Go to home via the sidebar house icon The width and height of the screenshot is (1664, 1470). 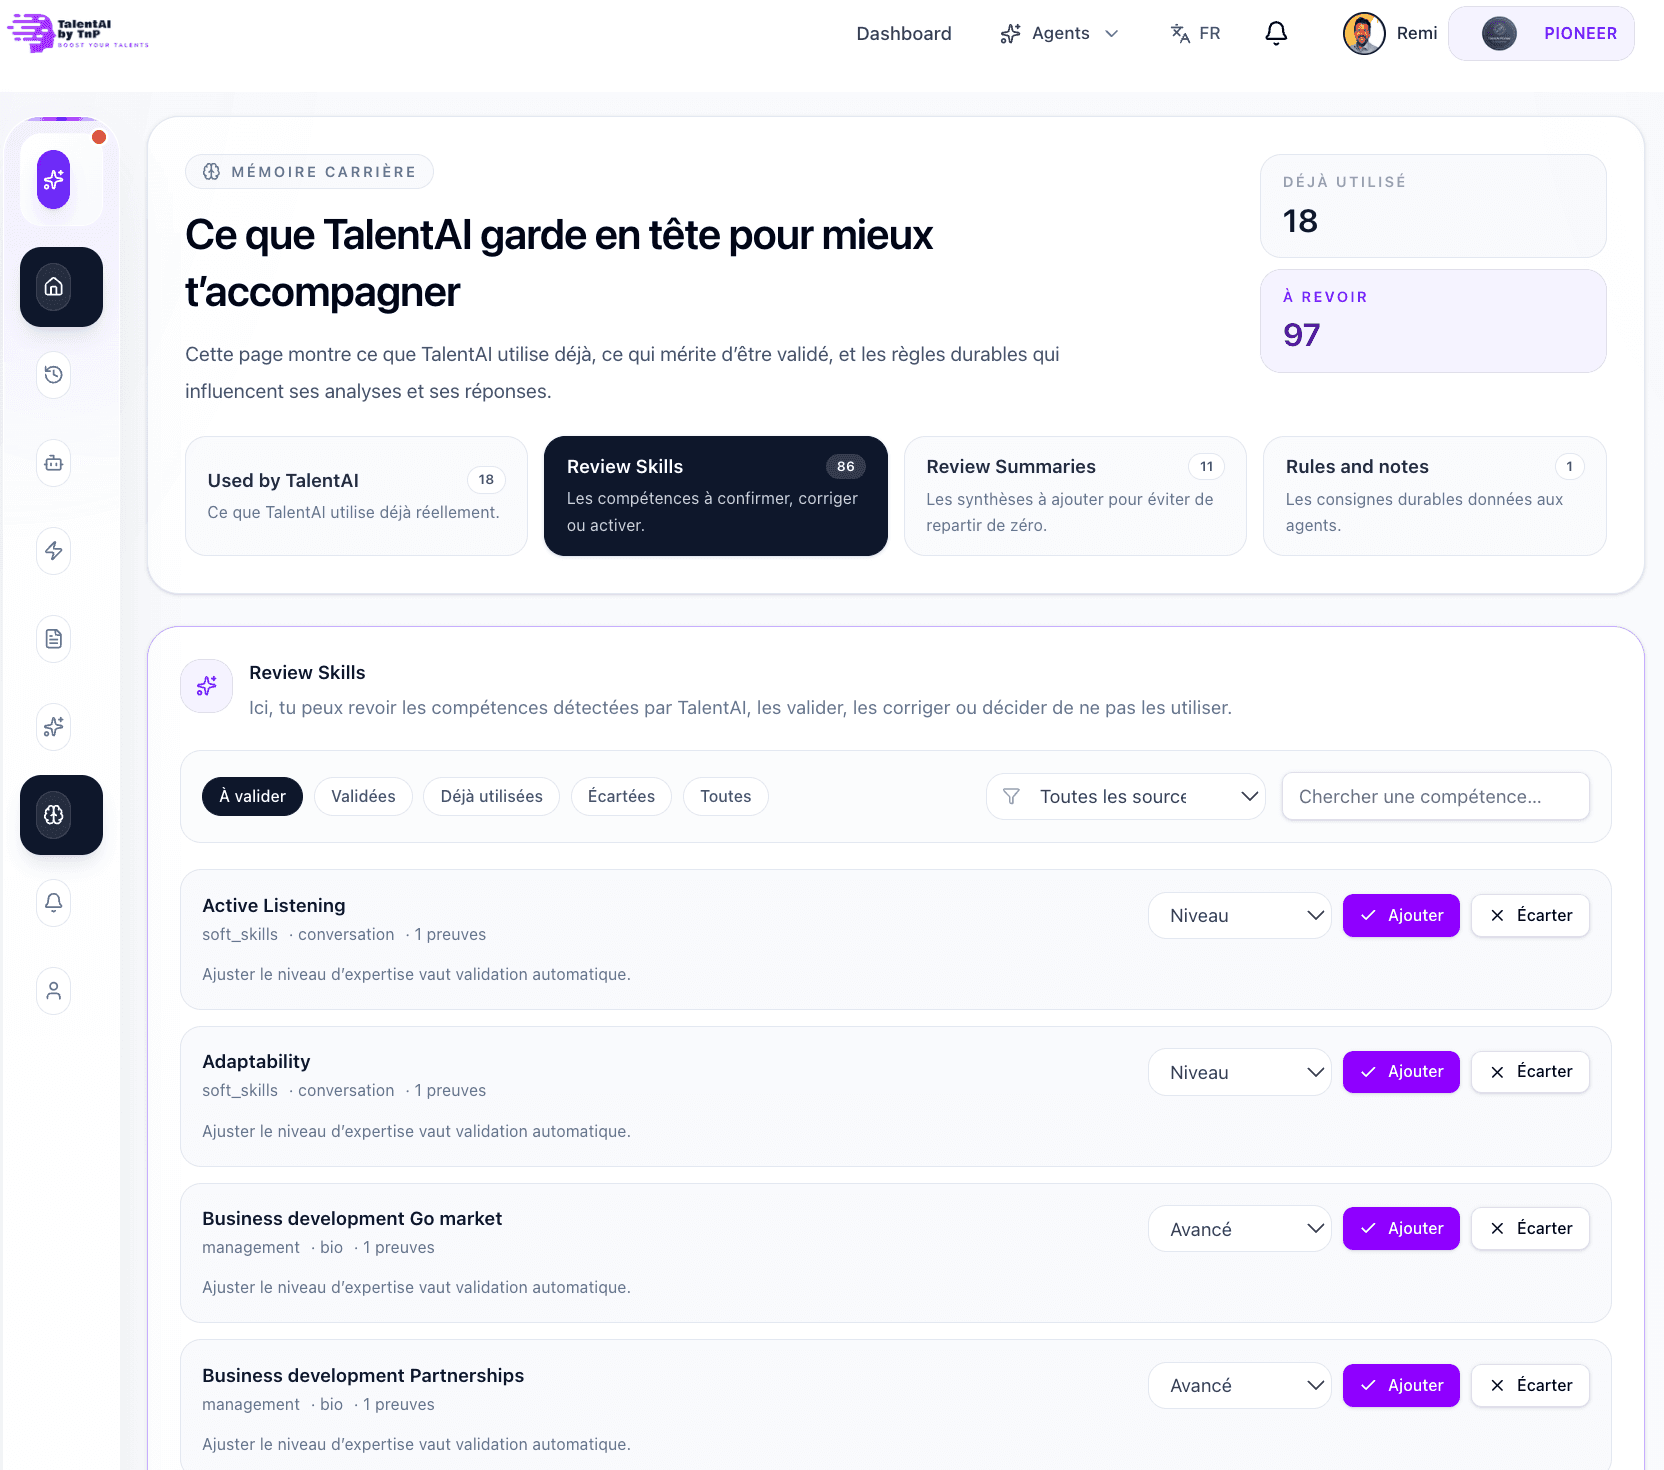pyautogui.click(x=54, y=287)
